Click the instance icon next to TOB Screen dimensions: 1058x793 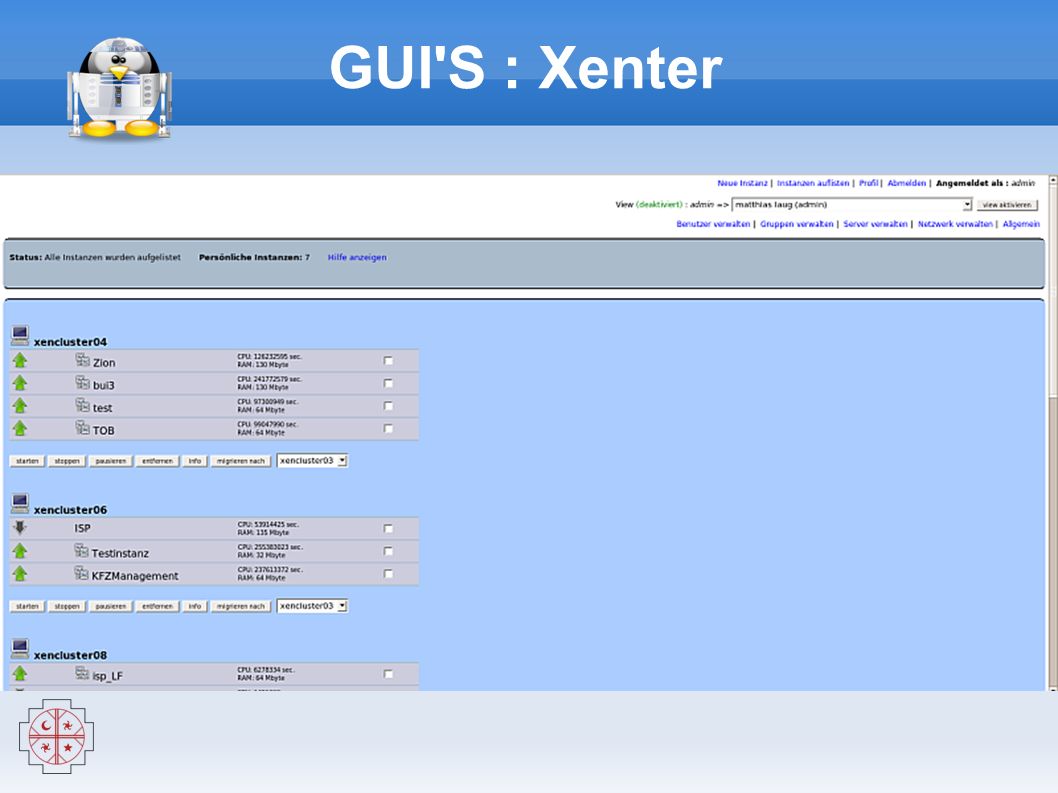(82, 428)
